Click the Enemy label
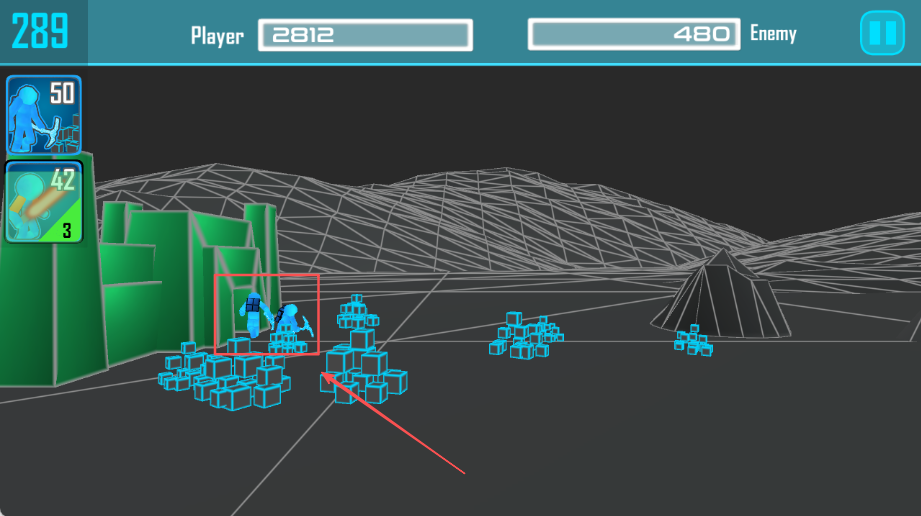Image resolution: width=921 pixels, height=516 pixels. click(773, 34)
